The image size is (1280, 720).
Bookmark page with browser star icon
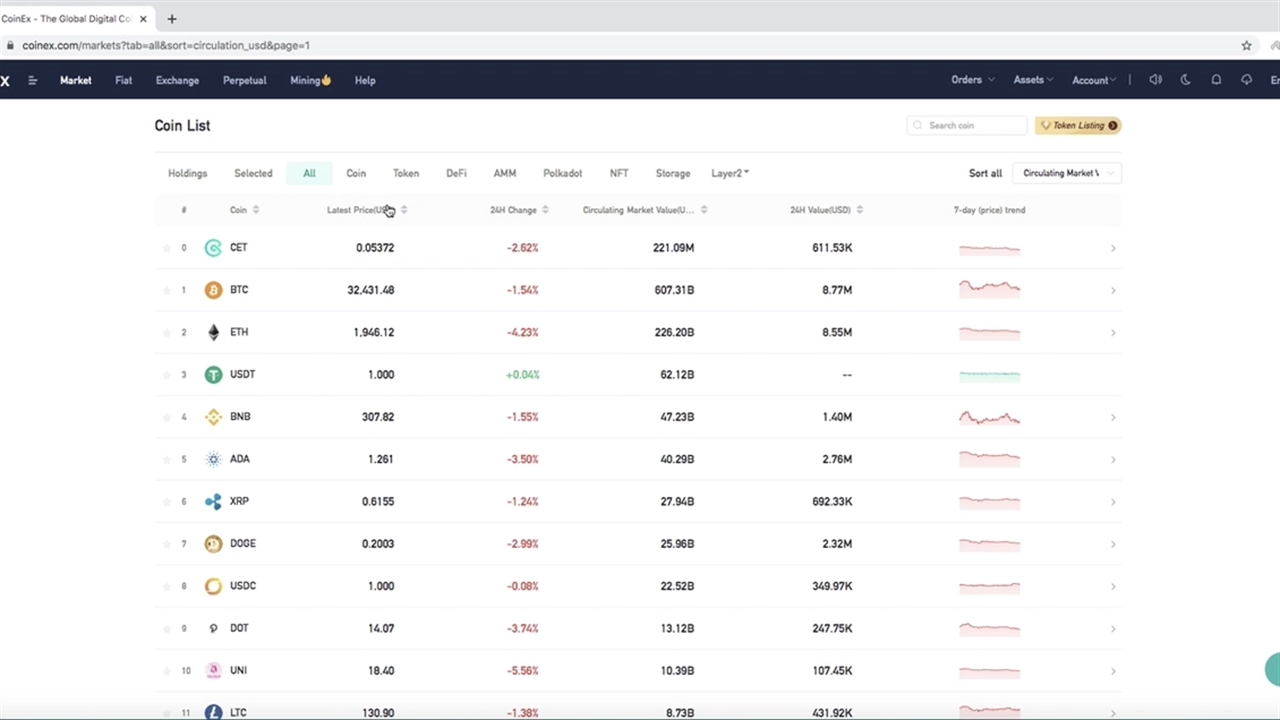1246,45
